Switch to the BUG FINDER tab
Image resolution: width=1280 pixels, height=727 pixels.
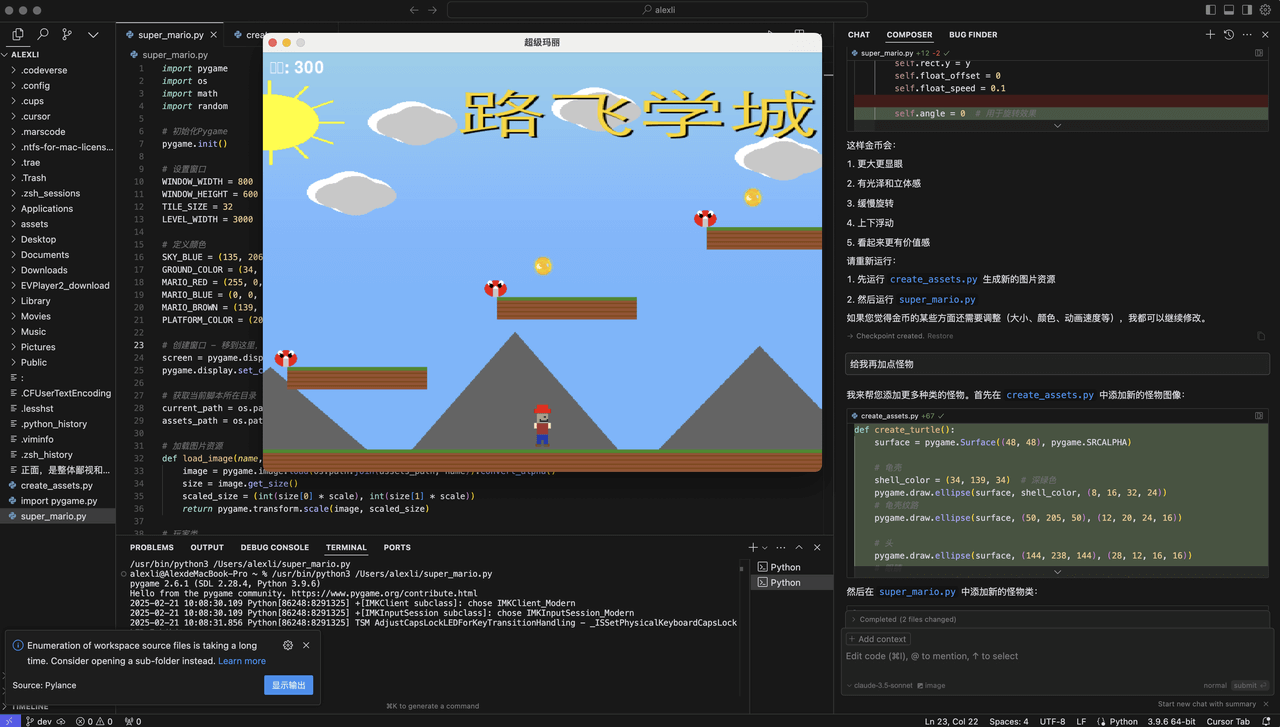973,35
